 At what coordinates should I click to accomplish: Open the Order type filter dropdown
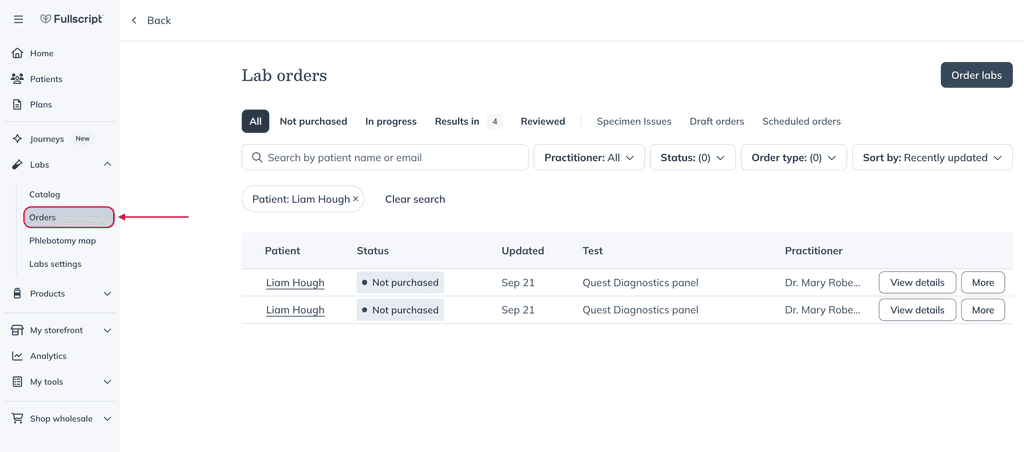click(x=794, y=157)
